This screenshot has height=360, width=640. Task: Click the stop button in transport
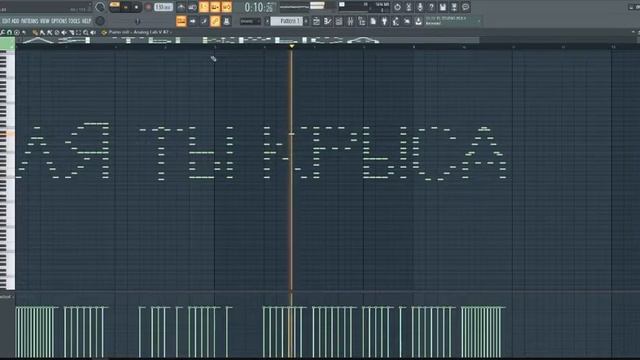coord(136,7)
